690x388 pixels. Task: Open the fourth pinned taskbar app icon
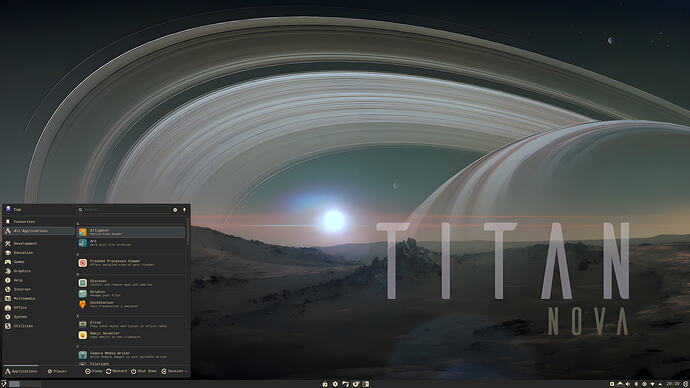point(356,384)
